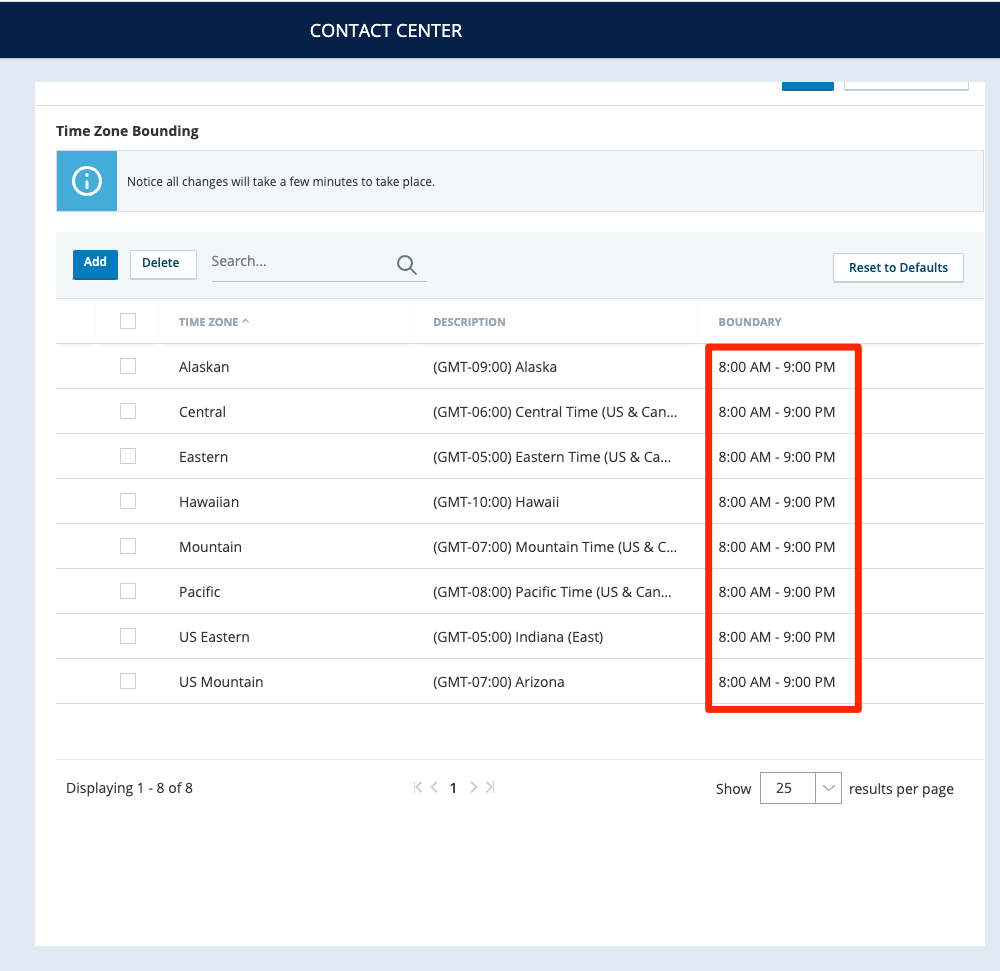Screen dimensions: 1000x971
Task: Check the Hawaiian row checkbox
Action: (128, 502)
